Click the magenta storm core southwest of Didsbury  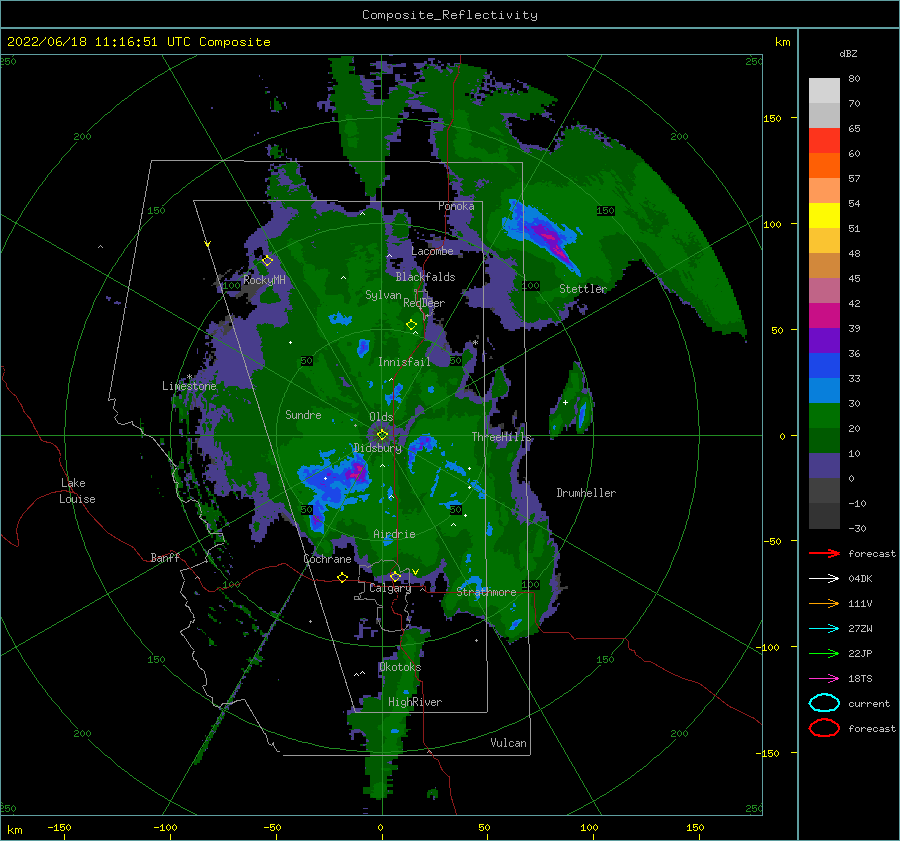tap(356, 471)
